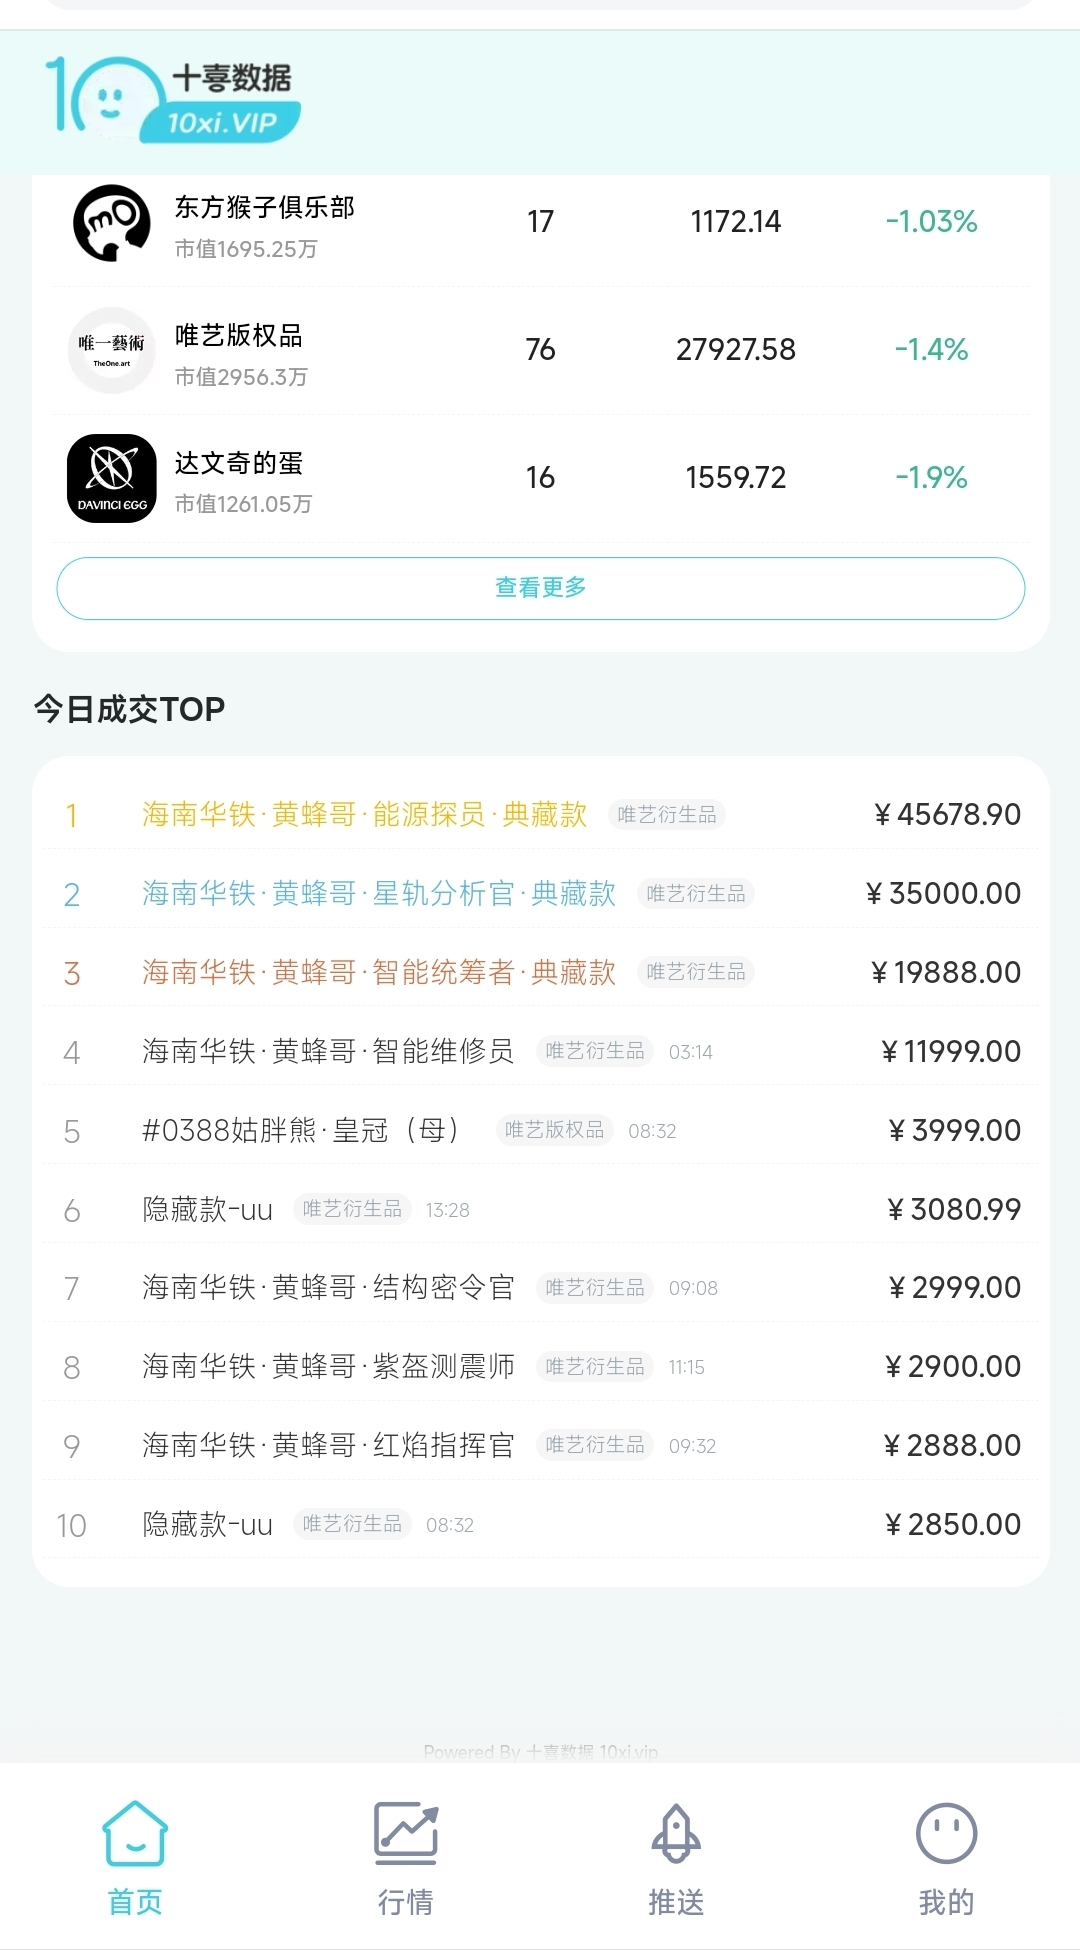Tap the rocket push icon
The image size is (1080, 1960).
(x=676, y=1833)
